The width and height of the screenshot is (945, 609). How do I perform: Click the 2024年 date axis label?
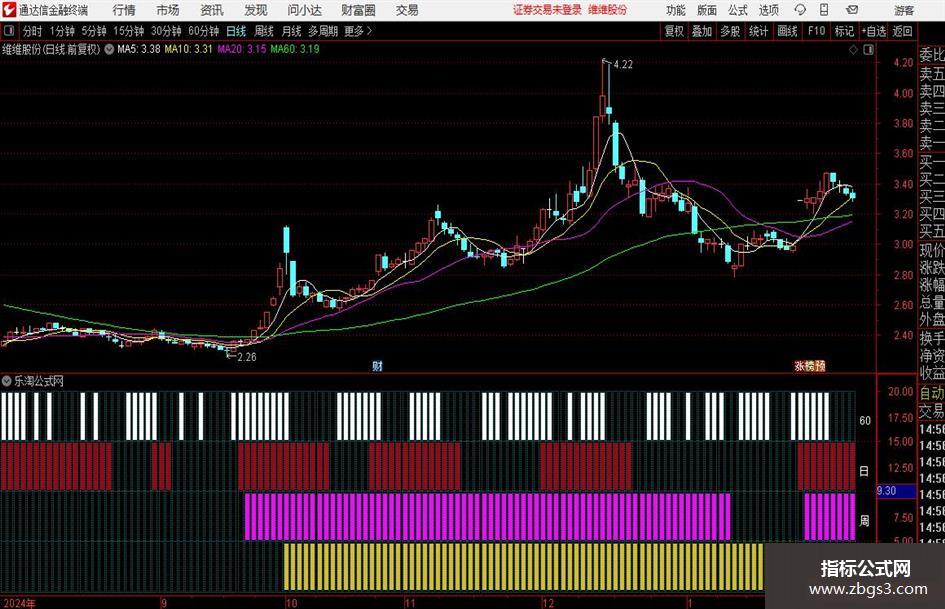[19, 603]
